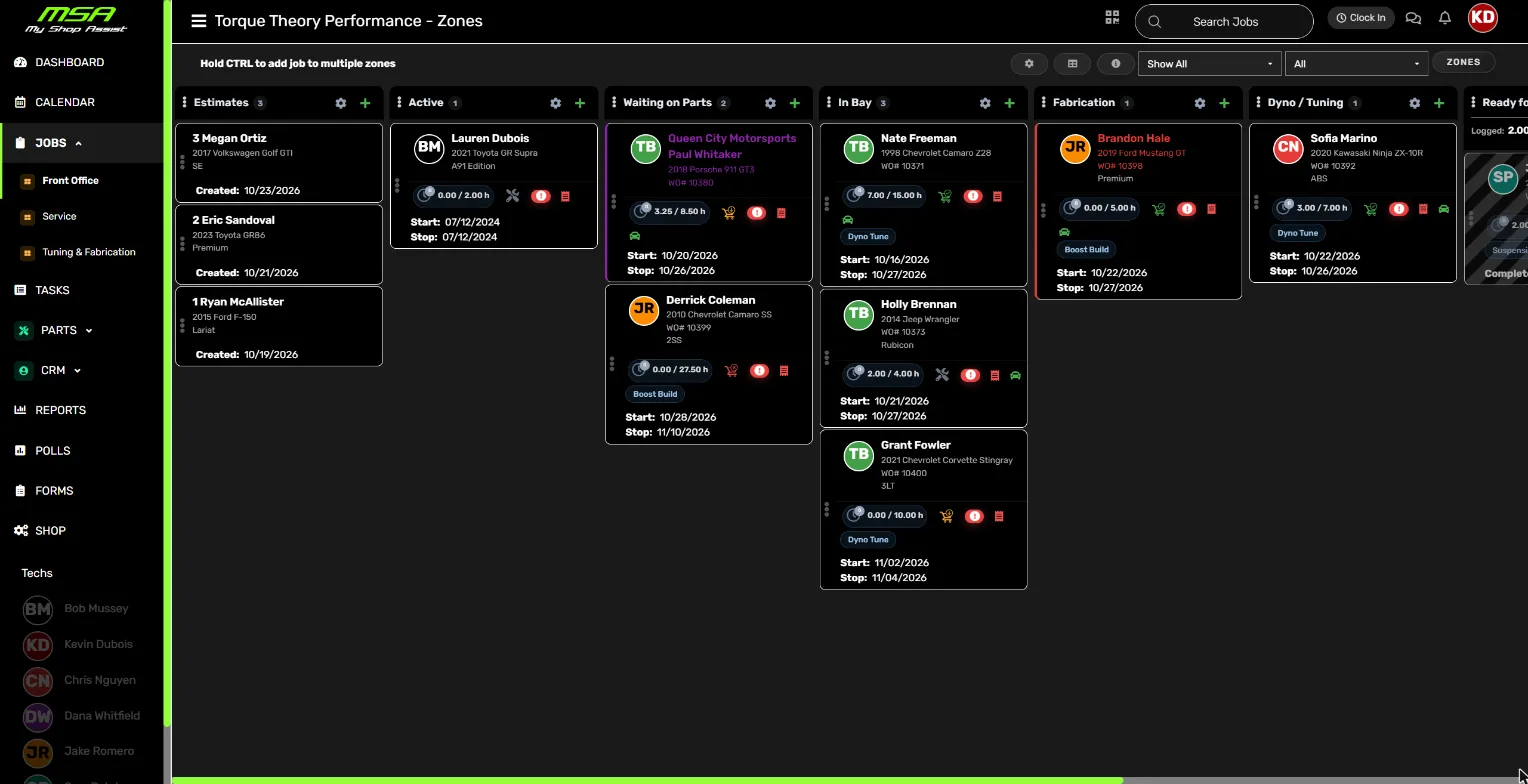Open the QR code scanner icon
Screen dimensions: 1528x784
point(1112,18)
